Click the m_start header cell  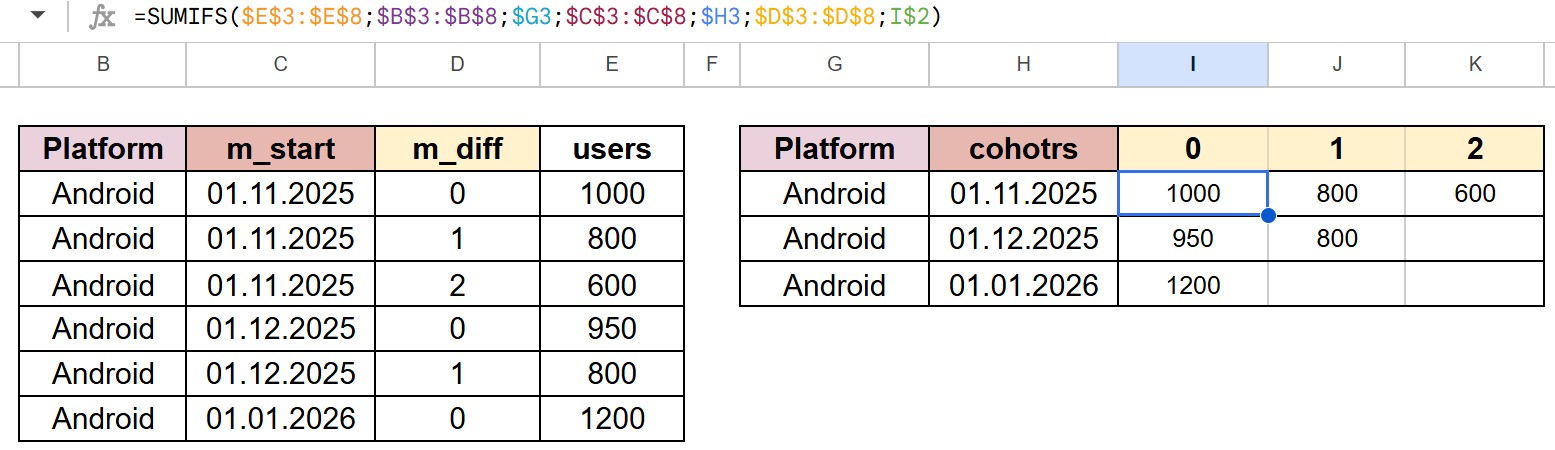click(x=280, y=149)
